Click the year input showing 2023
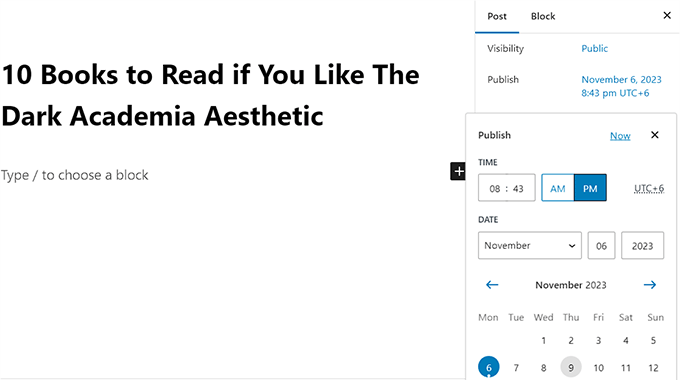The width and height of the screenshot is (680, 380). point(642,246)
